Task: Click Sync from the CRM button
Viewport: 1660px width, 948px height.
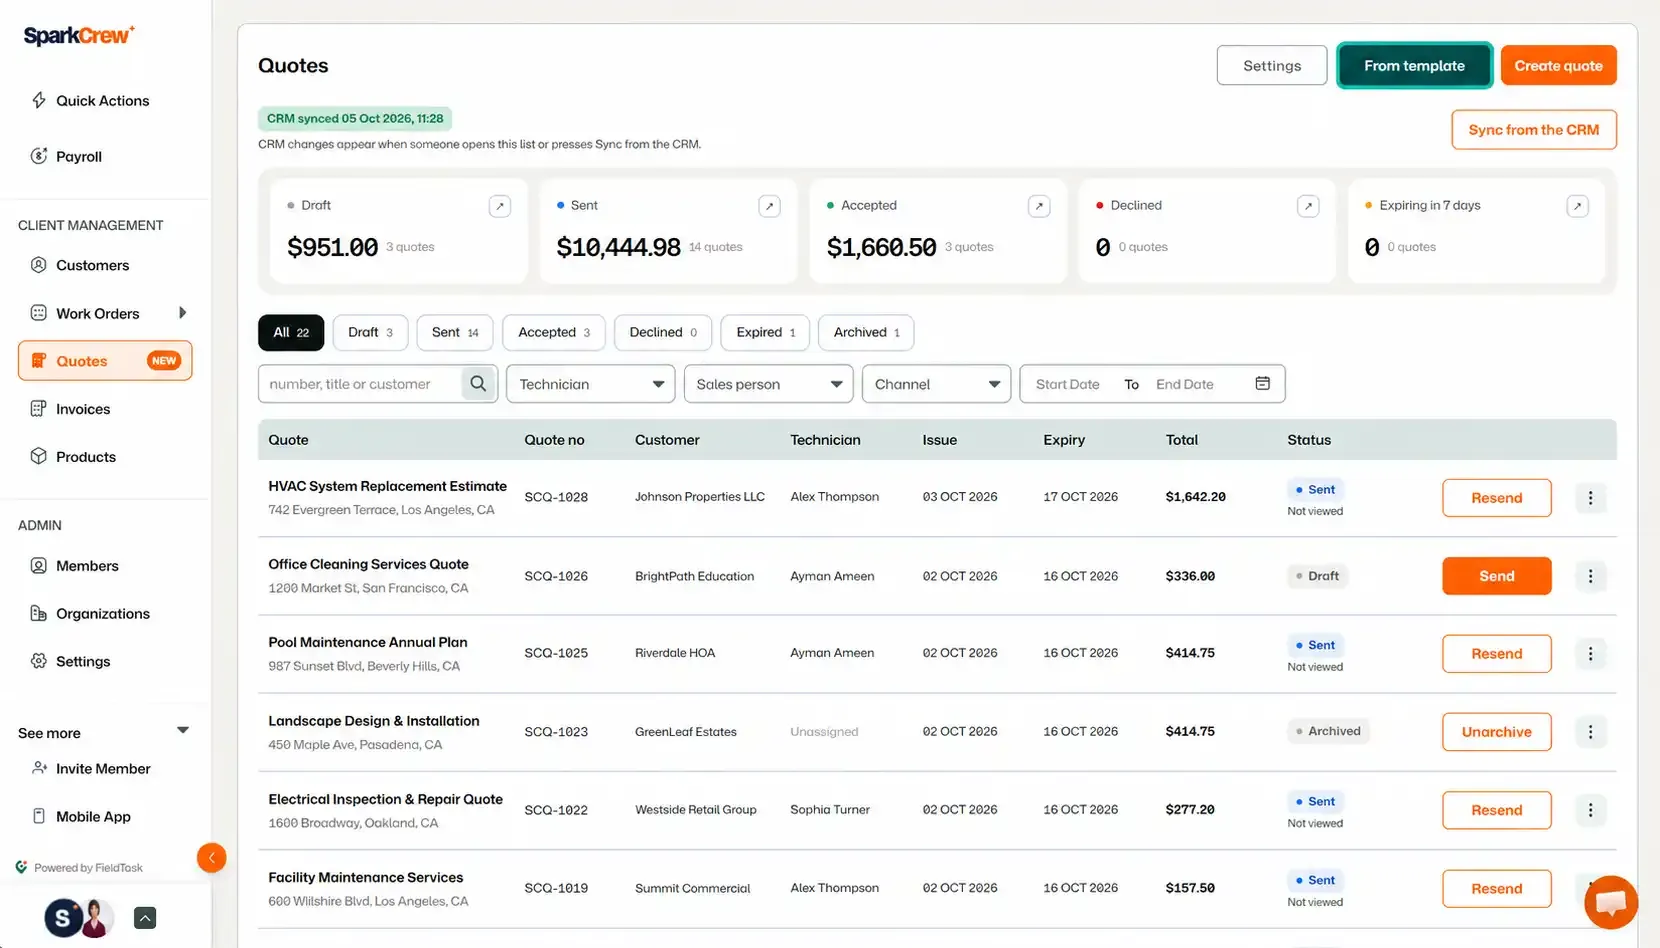Action: click(1534, 130)
